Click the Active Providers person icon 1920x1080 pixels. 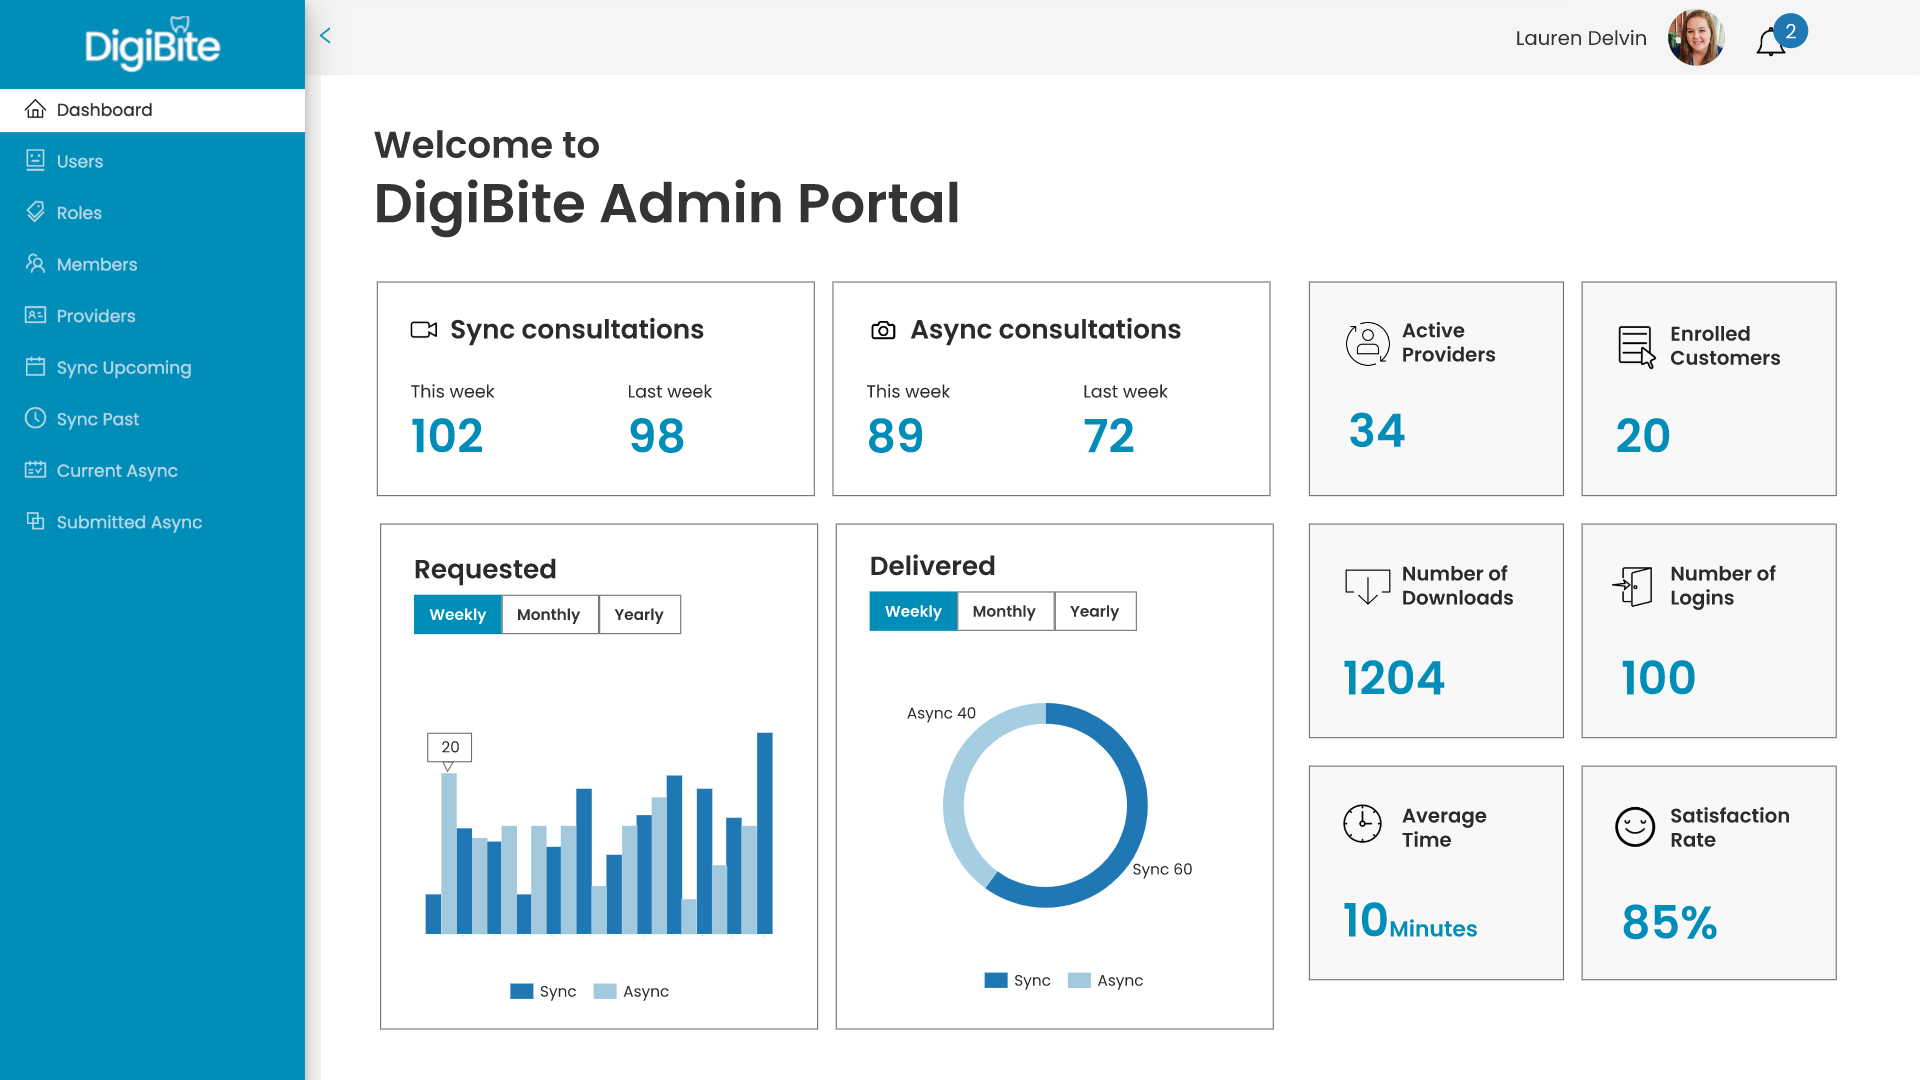tap(1367, 343)
